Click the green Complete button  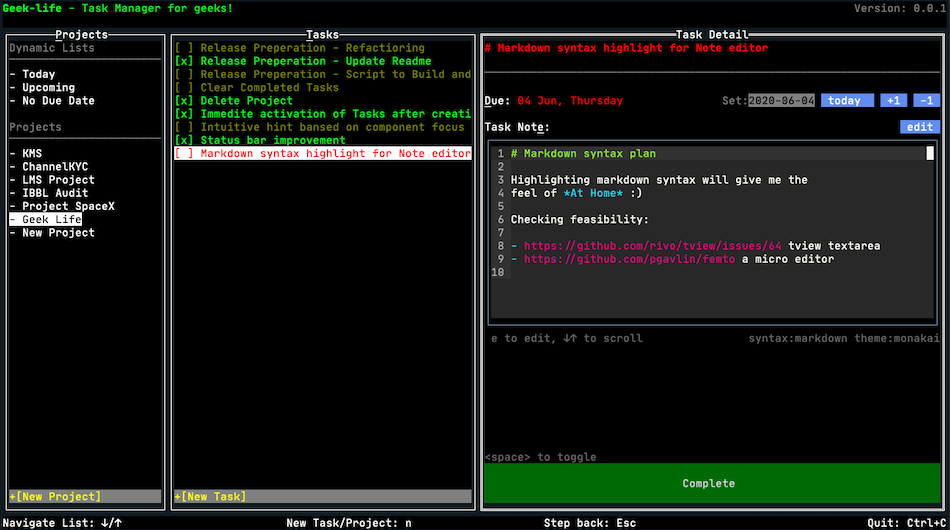click(x=708, y=483)
